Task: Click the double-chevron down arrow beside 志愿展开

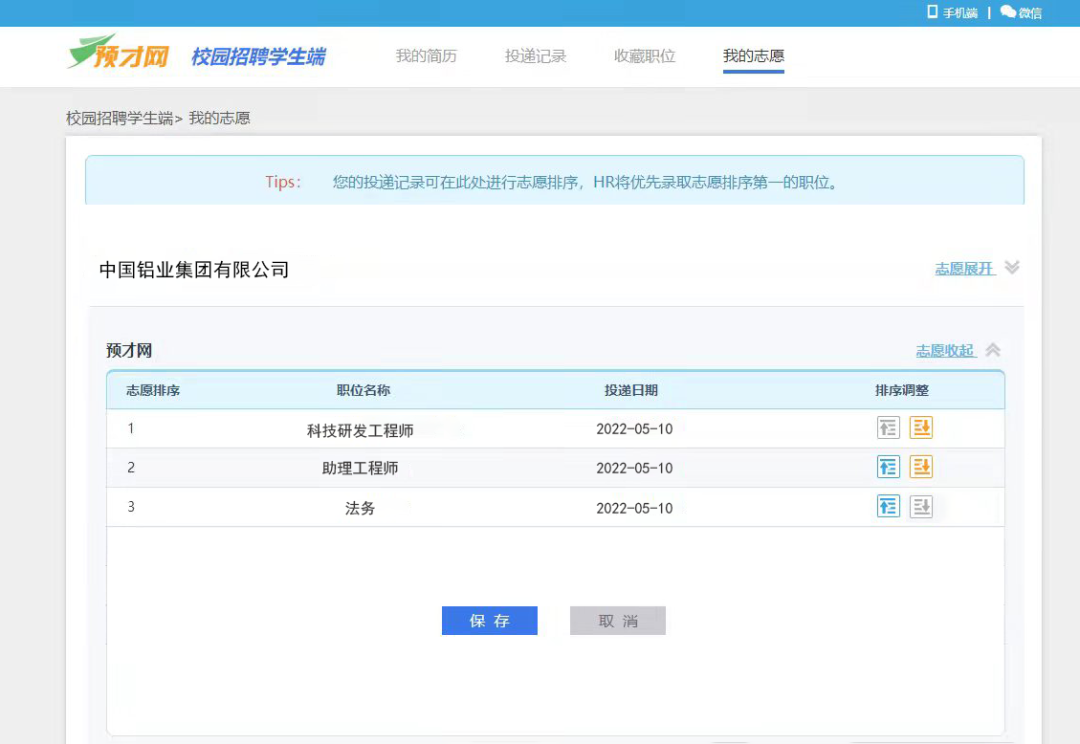Action: 1011,267
